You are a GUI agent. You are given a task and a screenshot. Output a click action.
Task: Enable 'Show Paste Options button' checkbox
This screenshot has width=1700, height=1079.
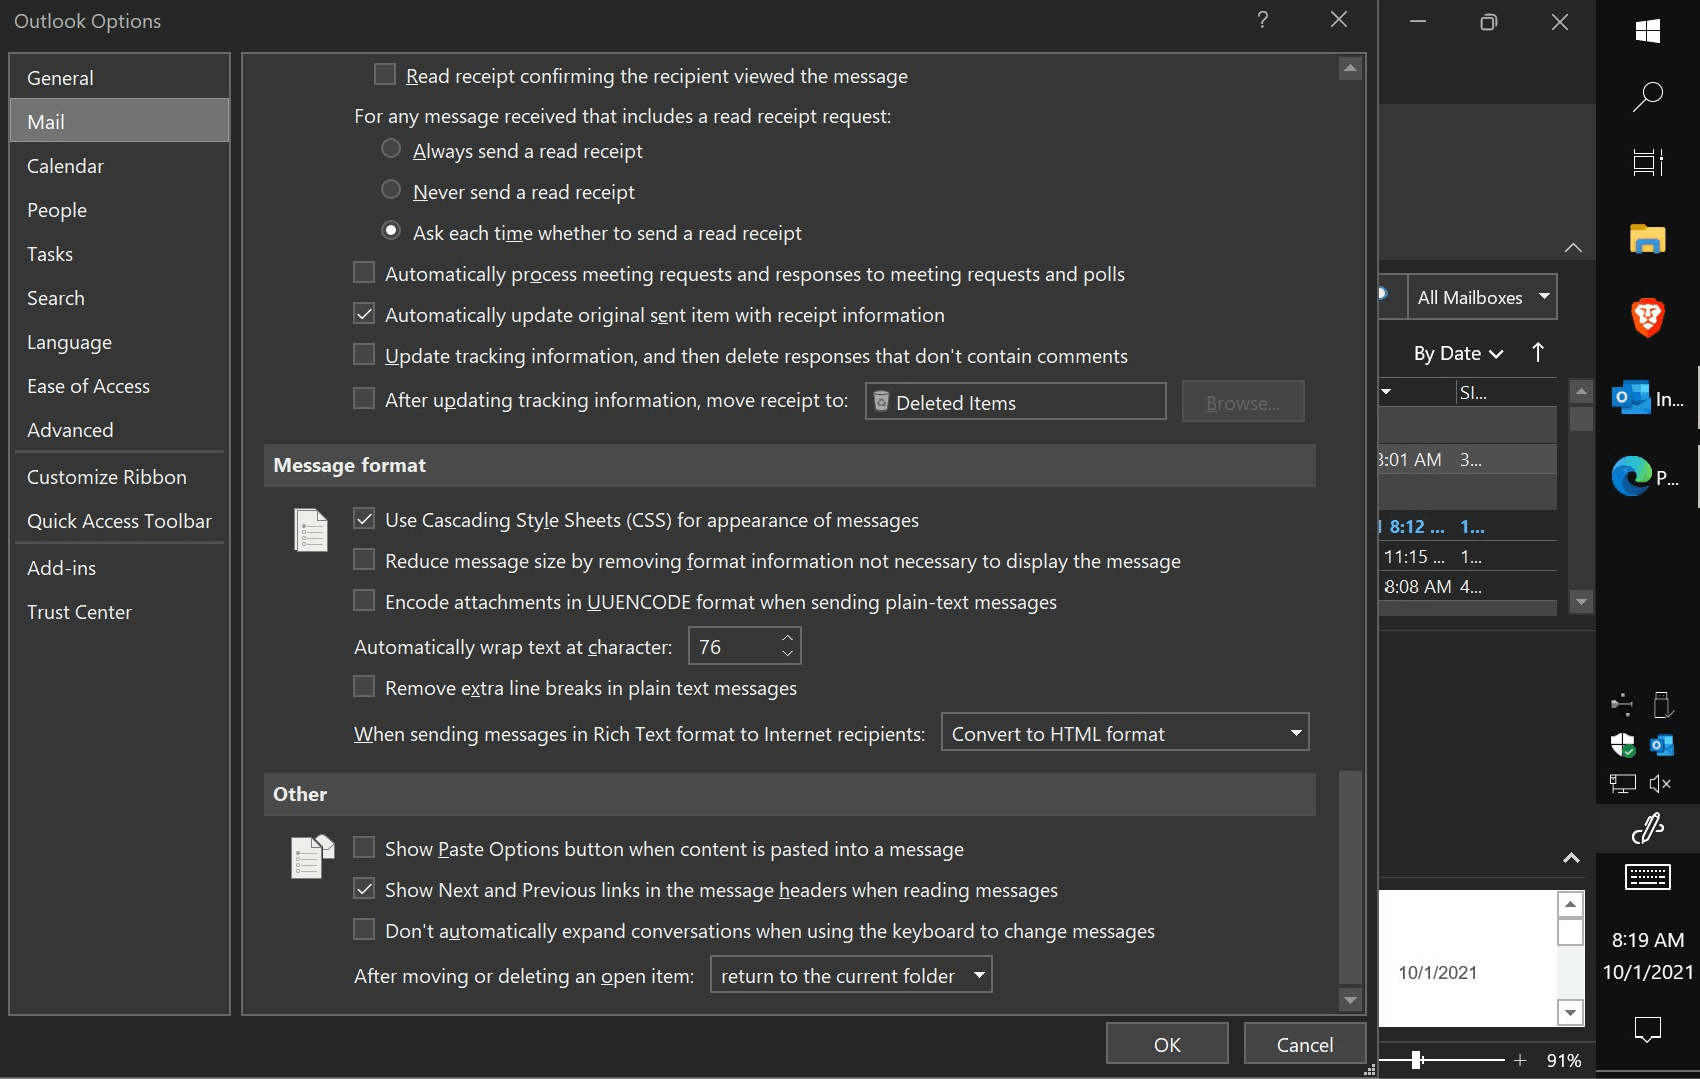[364, 848]
